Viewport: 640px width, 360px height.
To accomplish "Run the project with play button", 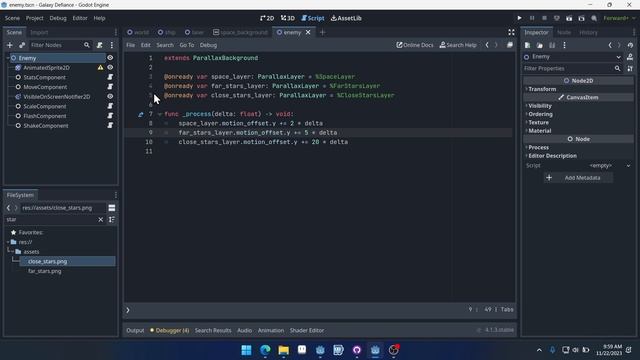I will [519, 18].
